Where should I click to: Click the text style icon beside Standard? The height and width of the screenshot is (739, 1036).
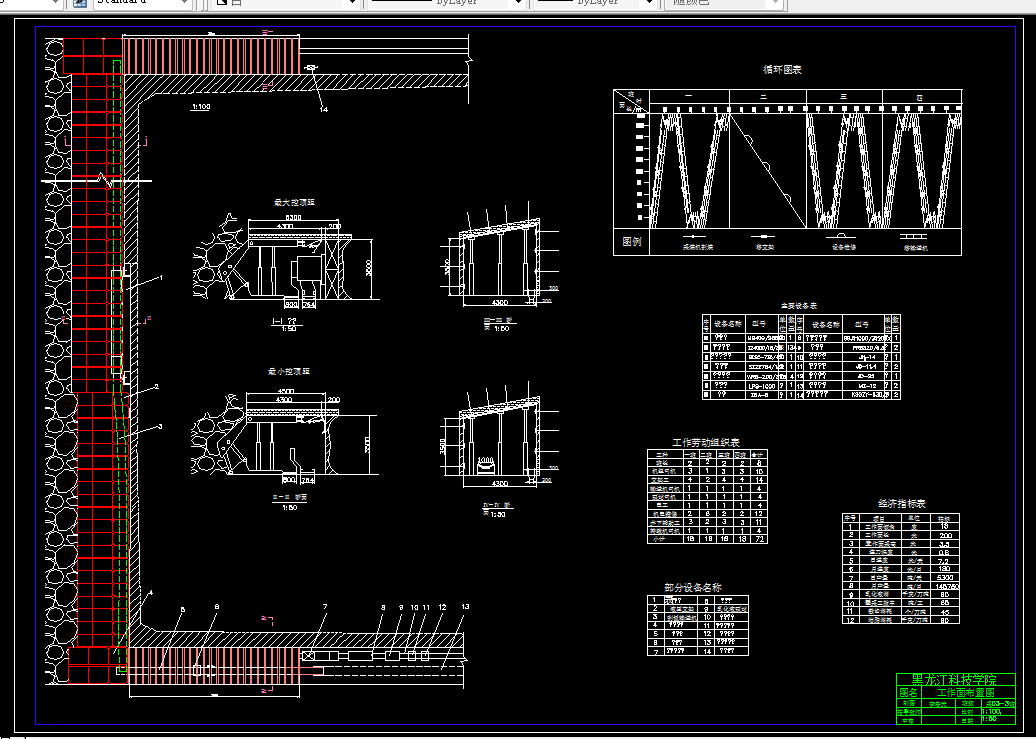coord(79,3)
